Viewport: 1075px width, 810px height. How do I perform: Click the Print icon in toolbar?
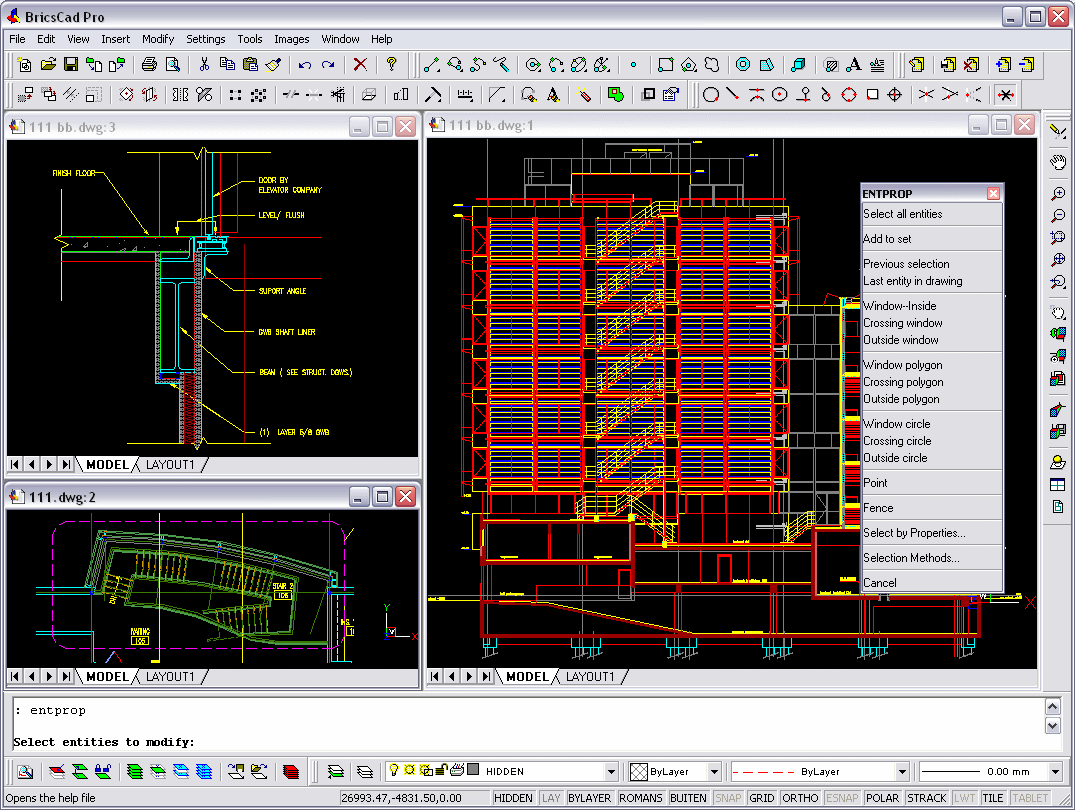point(149,65)
